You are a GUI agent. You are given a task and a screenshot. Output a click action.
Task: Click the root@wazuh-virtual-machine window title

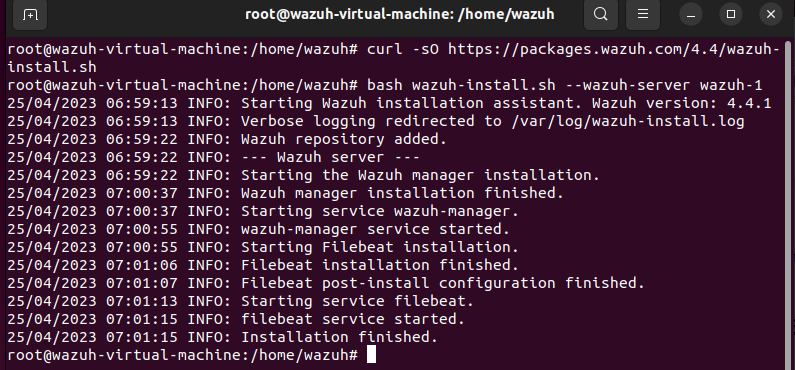tap(400, 14)
